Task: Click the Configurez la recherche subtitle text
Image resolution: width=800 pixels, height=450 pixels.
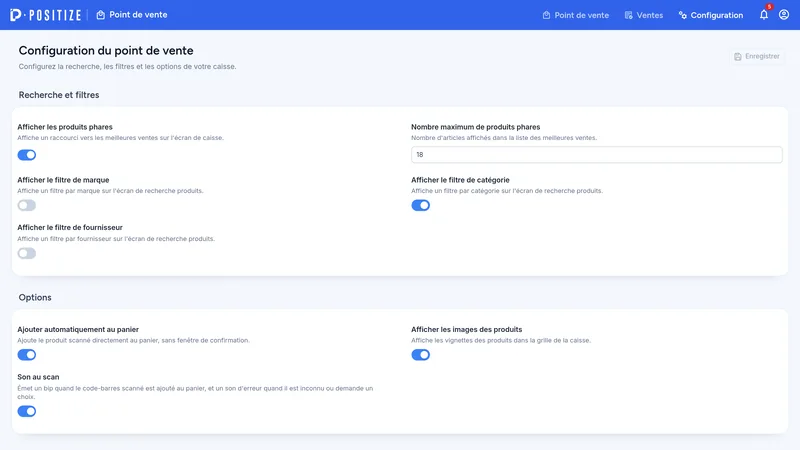Action: (x=128, y=66)
